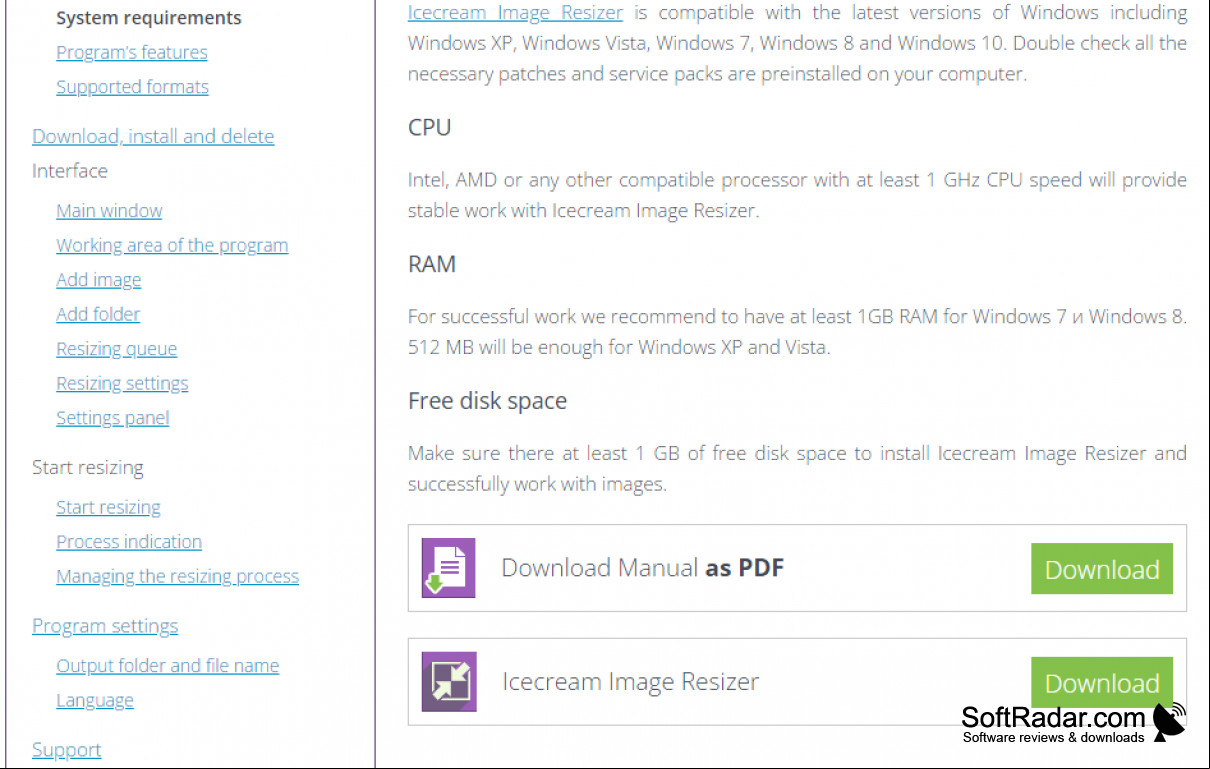This screenshot has height=769, width=1210.
Task: View the Resizing settings topic
Action: (122, 383)
